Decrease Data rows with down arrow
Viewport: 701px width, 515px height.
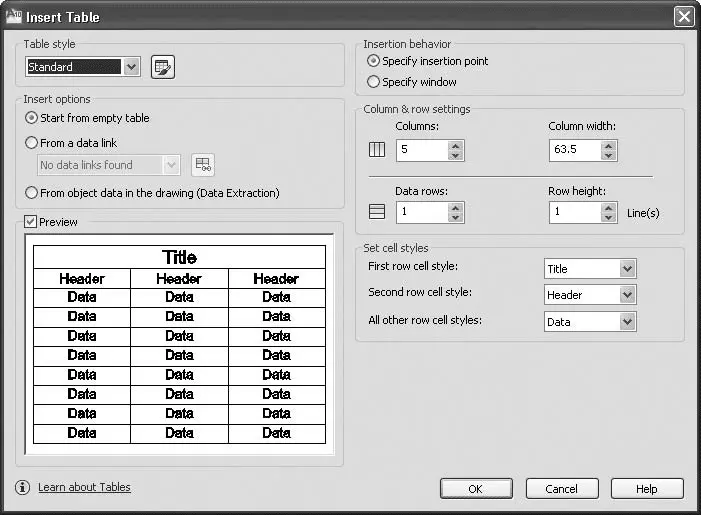pos(456,217)
